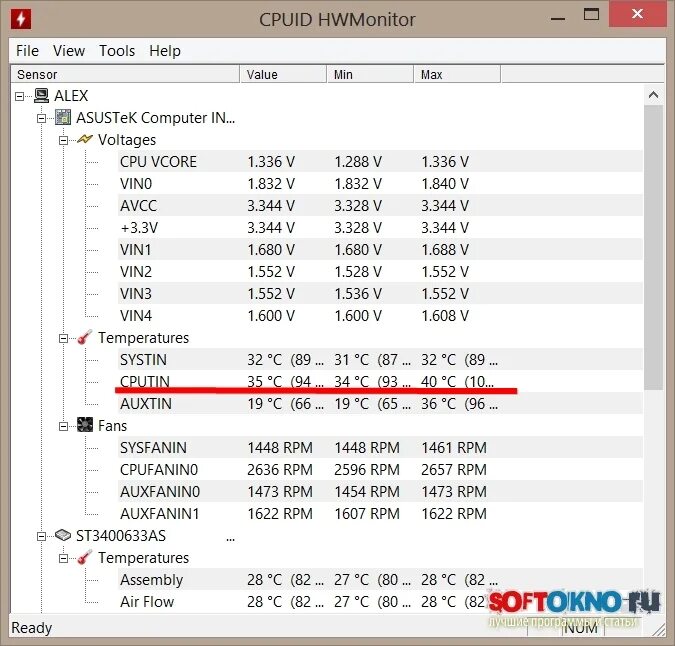Click the scrollbar up arrow
This screenshot has height=646, width=675.
coord(653,95)
